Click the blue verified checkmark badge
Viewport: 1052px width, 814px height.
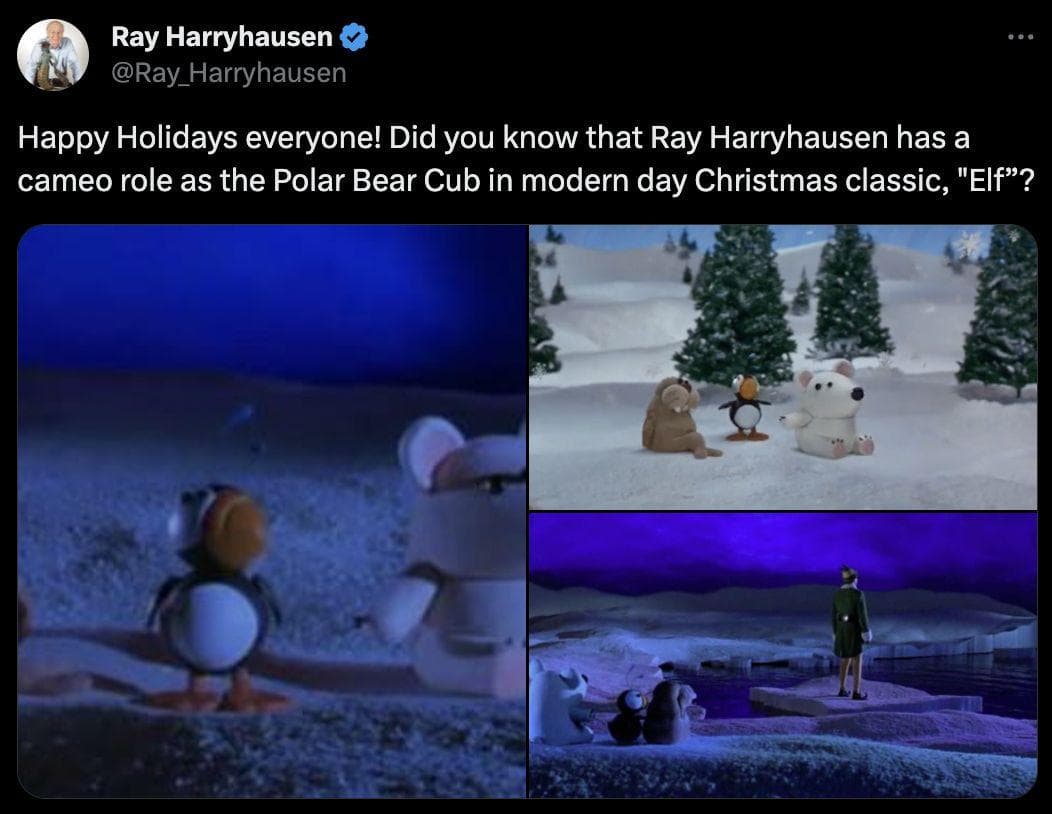(x=354, y=37)
